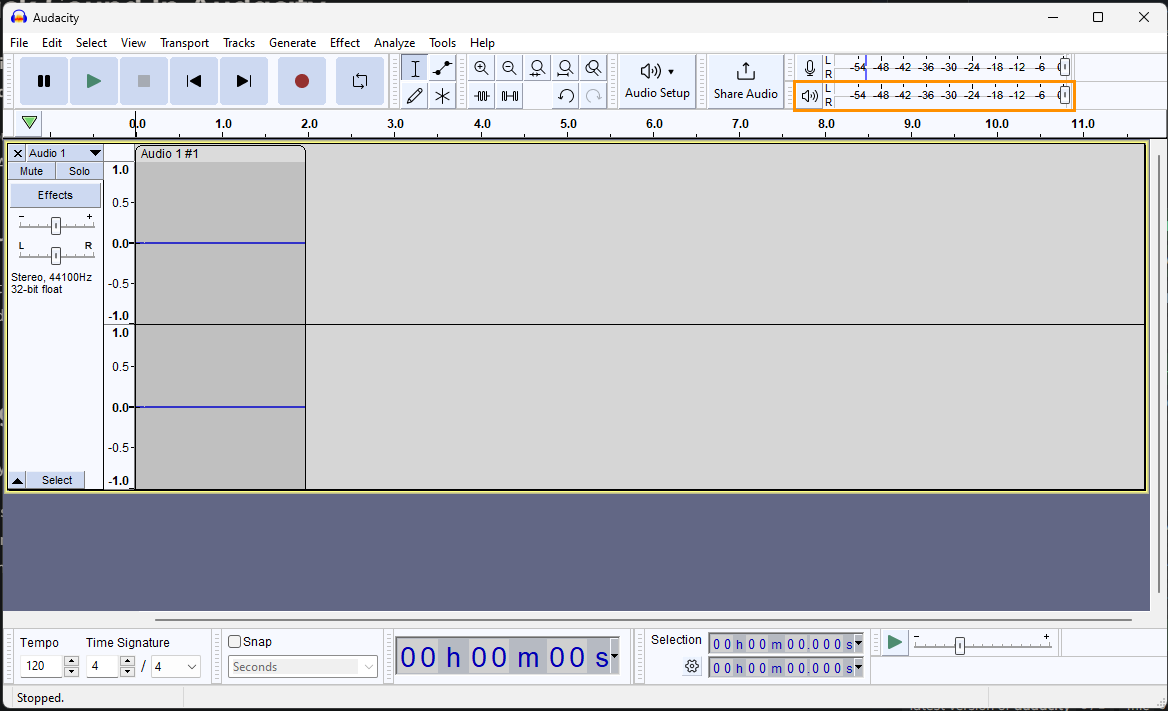Choose the Draw (pencil) tool
This screenshot has width=1168, height=711.
415,95
